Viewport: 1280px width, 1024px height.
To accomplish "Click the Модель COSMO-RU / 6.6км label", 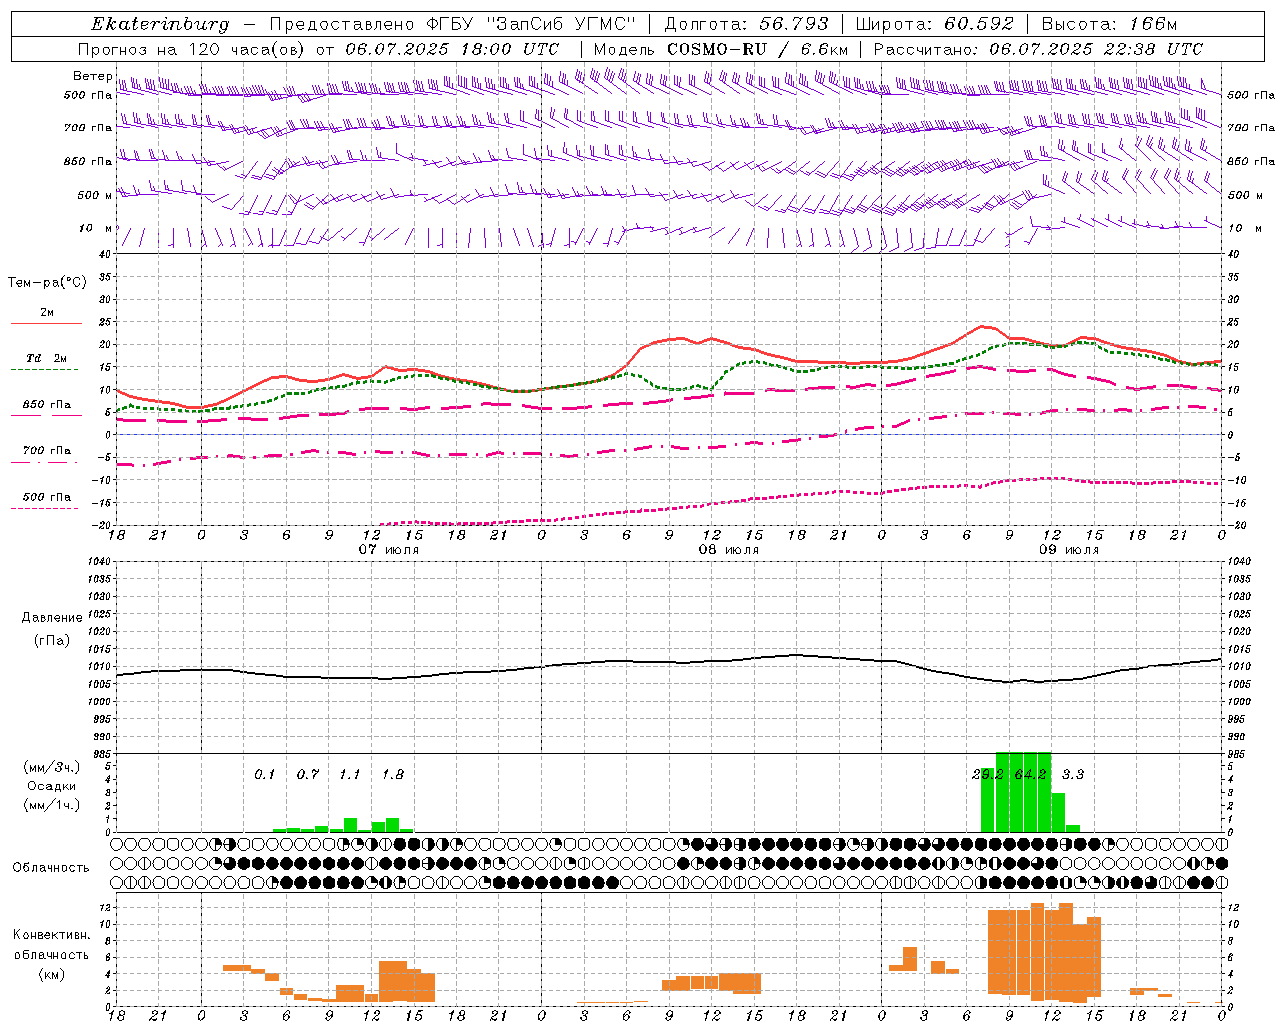I will pyautogui.click(x=721, y=49).
